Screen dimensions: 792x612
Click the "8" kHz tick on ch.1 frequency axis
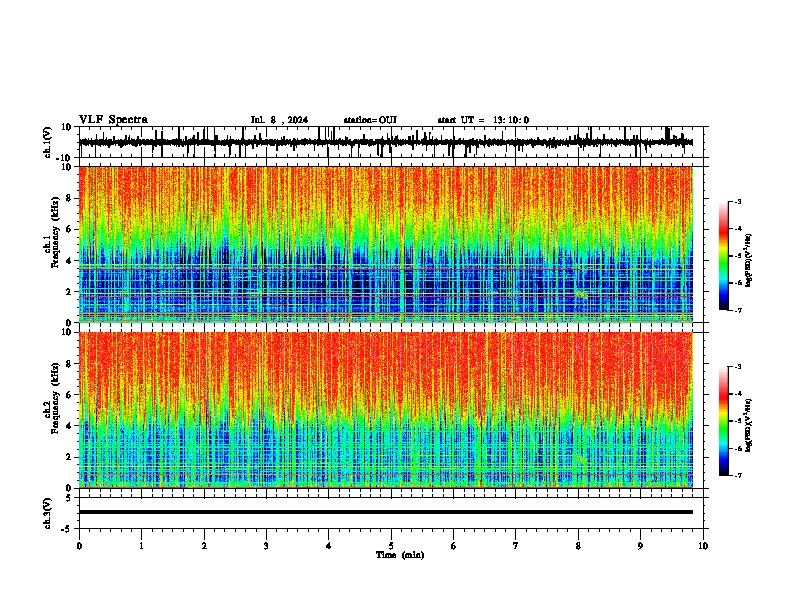tap(70, 198)
